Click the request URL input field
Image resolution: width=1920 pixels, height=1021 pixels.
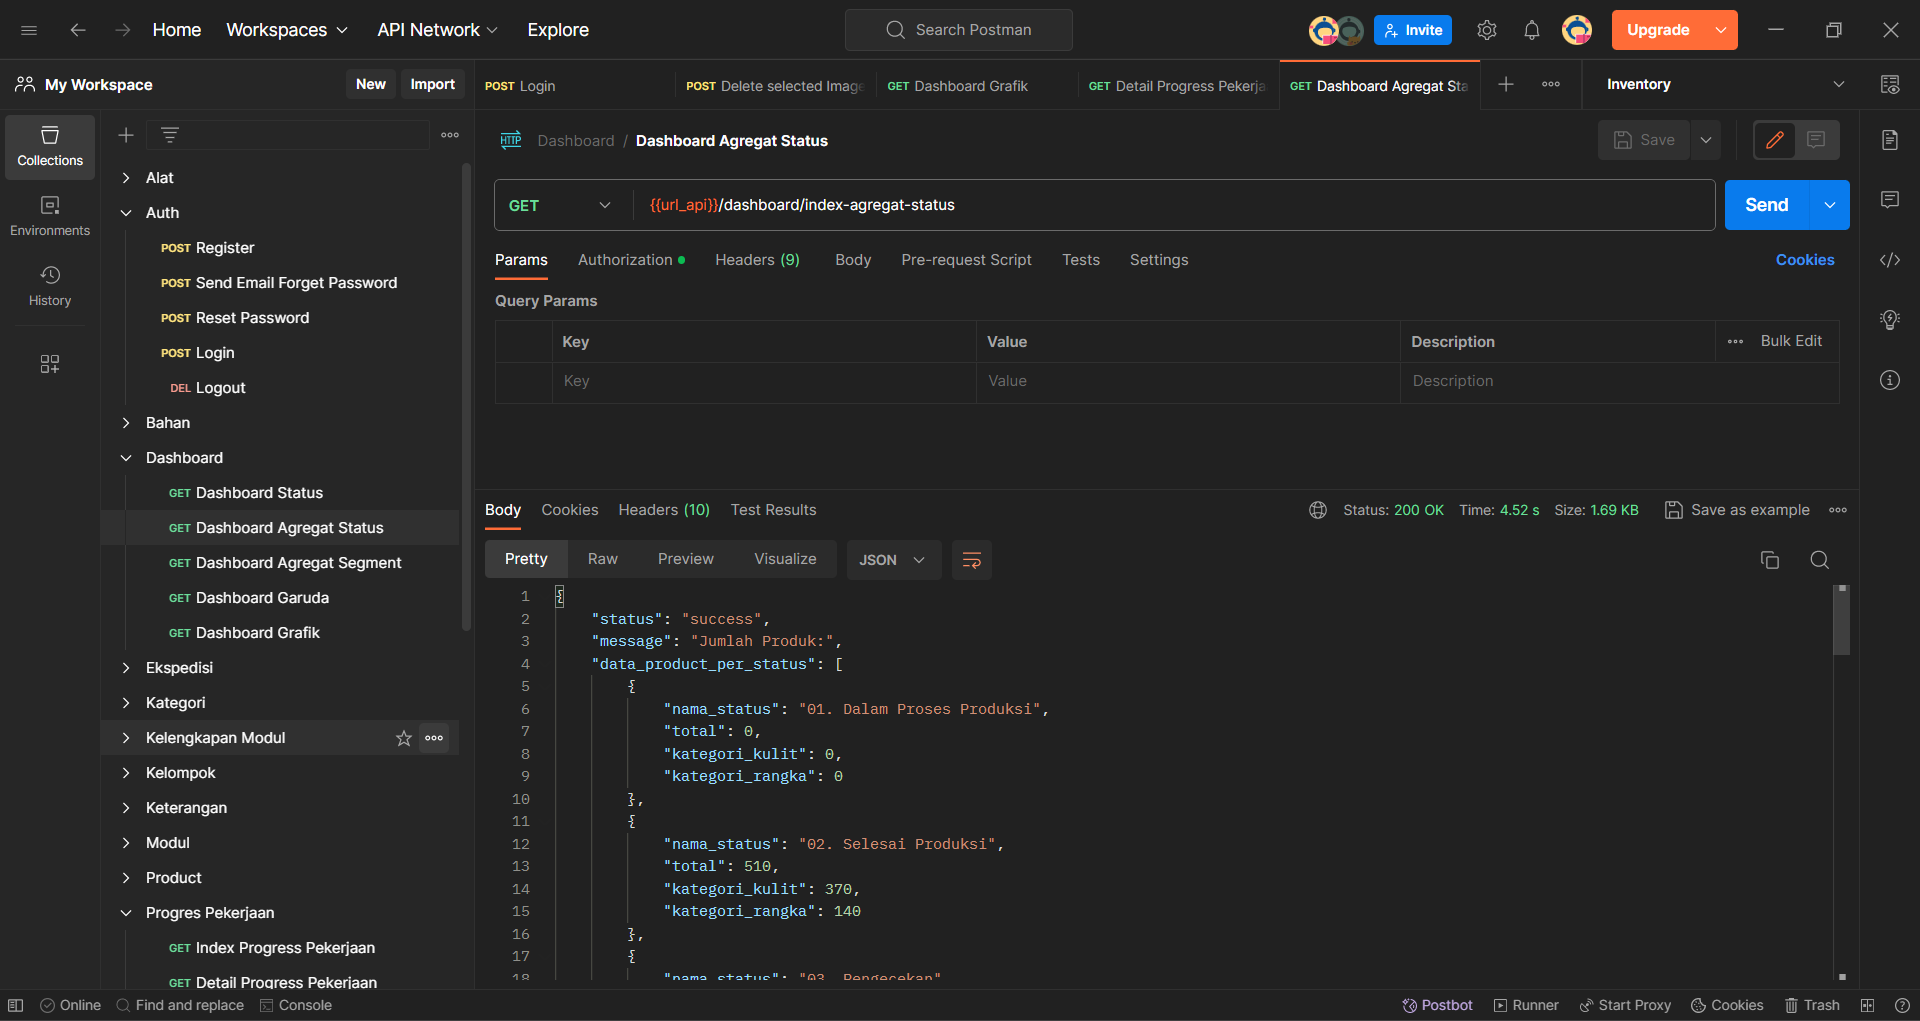pyautogui.click(x=1170, y=205)
